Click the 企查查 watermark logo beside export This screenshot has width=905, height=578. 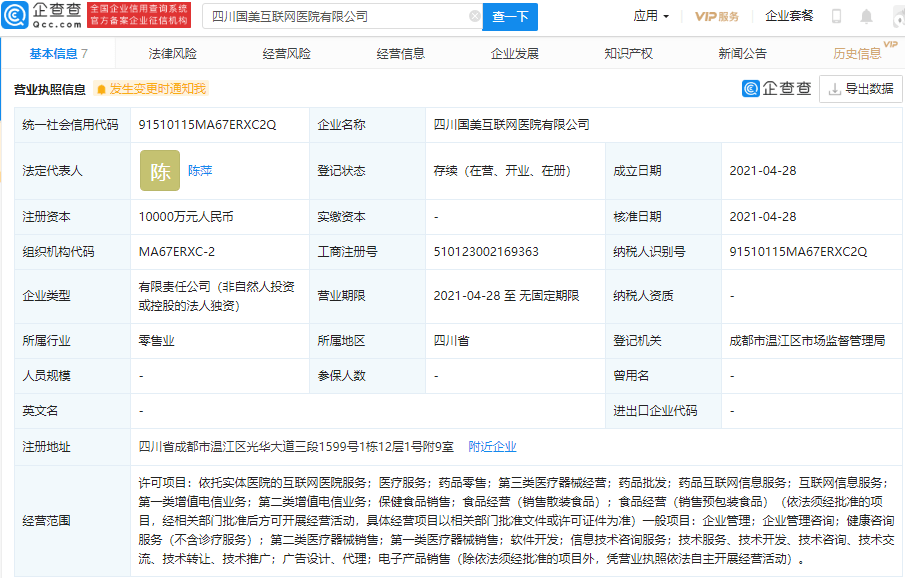[777, 88]
